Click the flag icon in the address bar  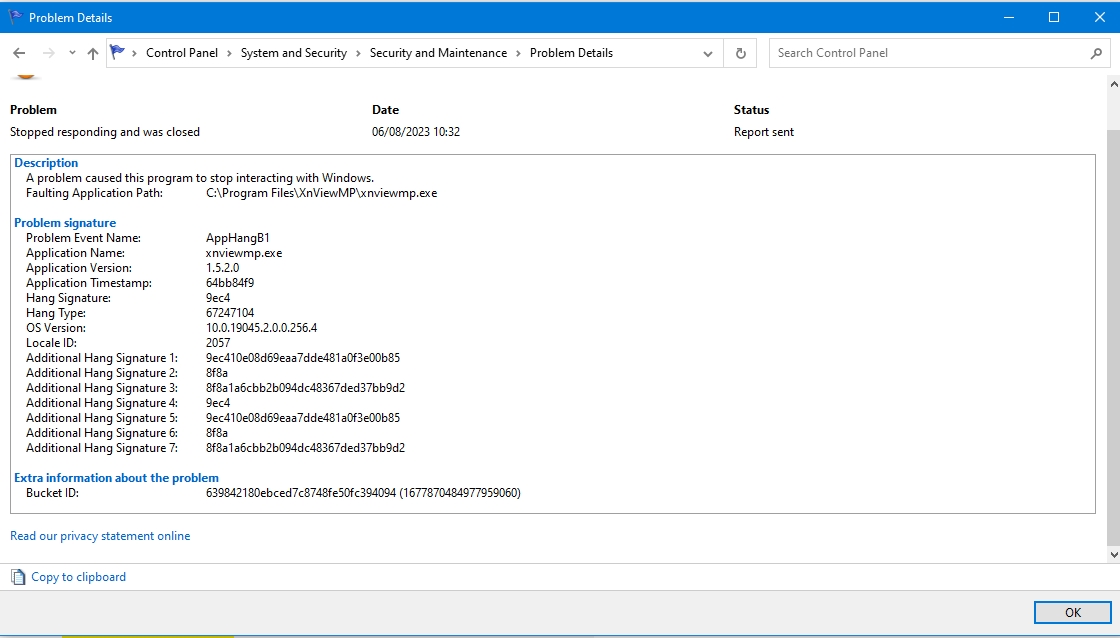118,53
